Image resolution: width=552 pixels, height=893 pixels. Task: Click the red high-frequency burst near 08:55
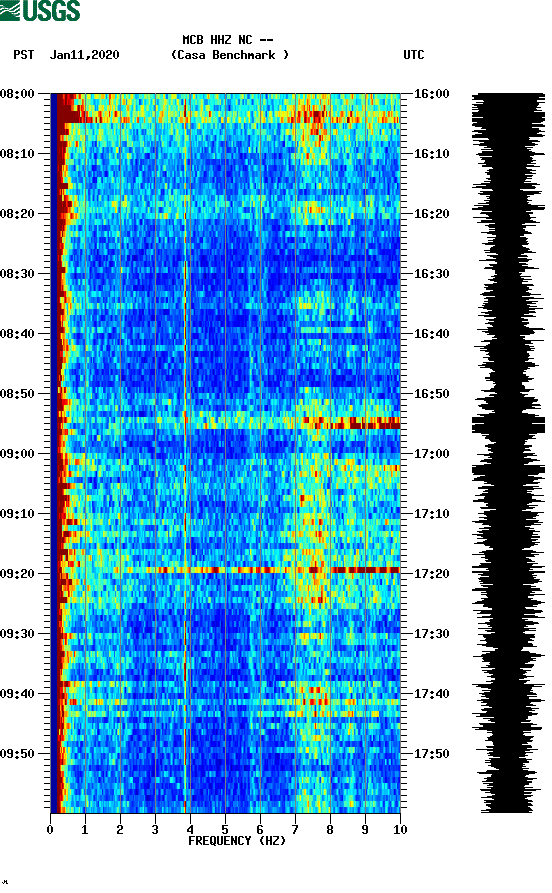click(x=351, y=423)
